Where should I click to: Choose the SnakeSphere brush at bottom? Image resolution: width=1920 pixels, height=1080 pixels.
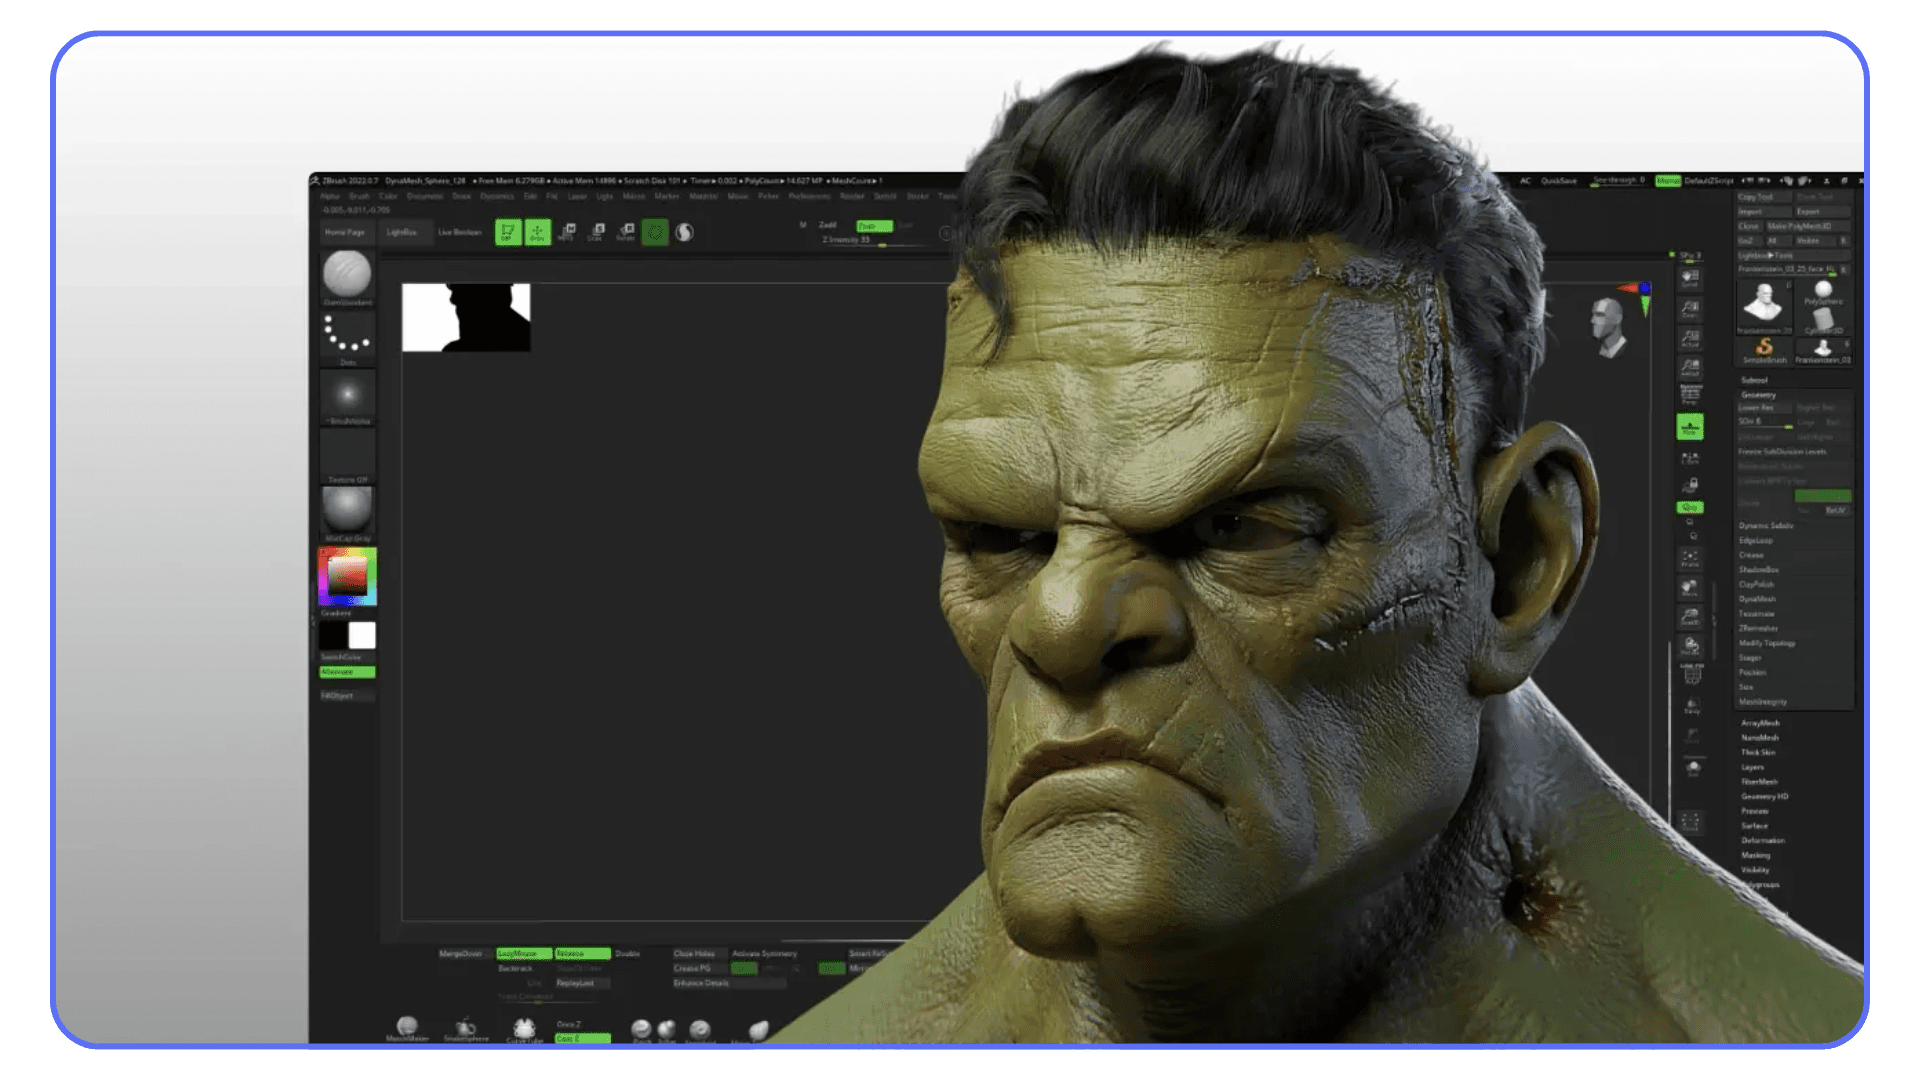(x=466, y=1028)
